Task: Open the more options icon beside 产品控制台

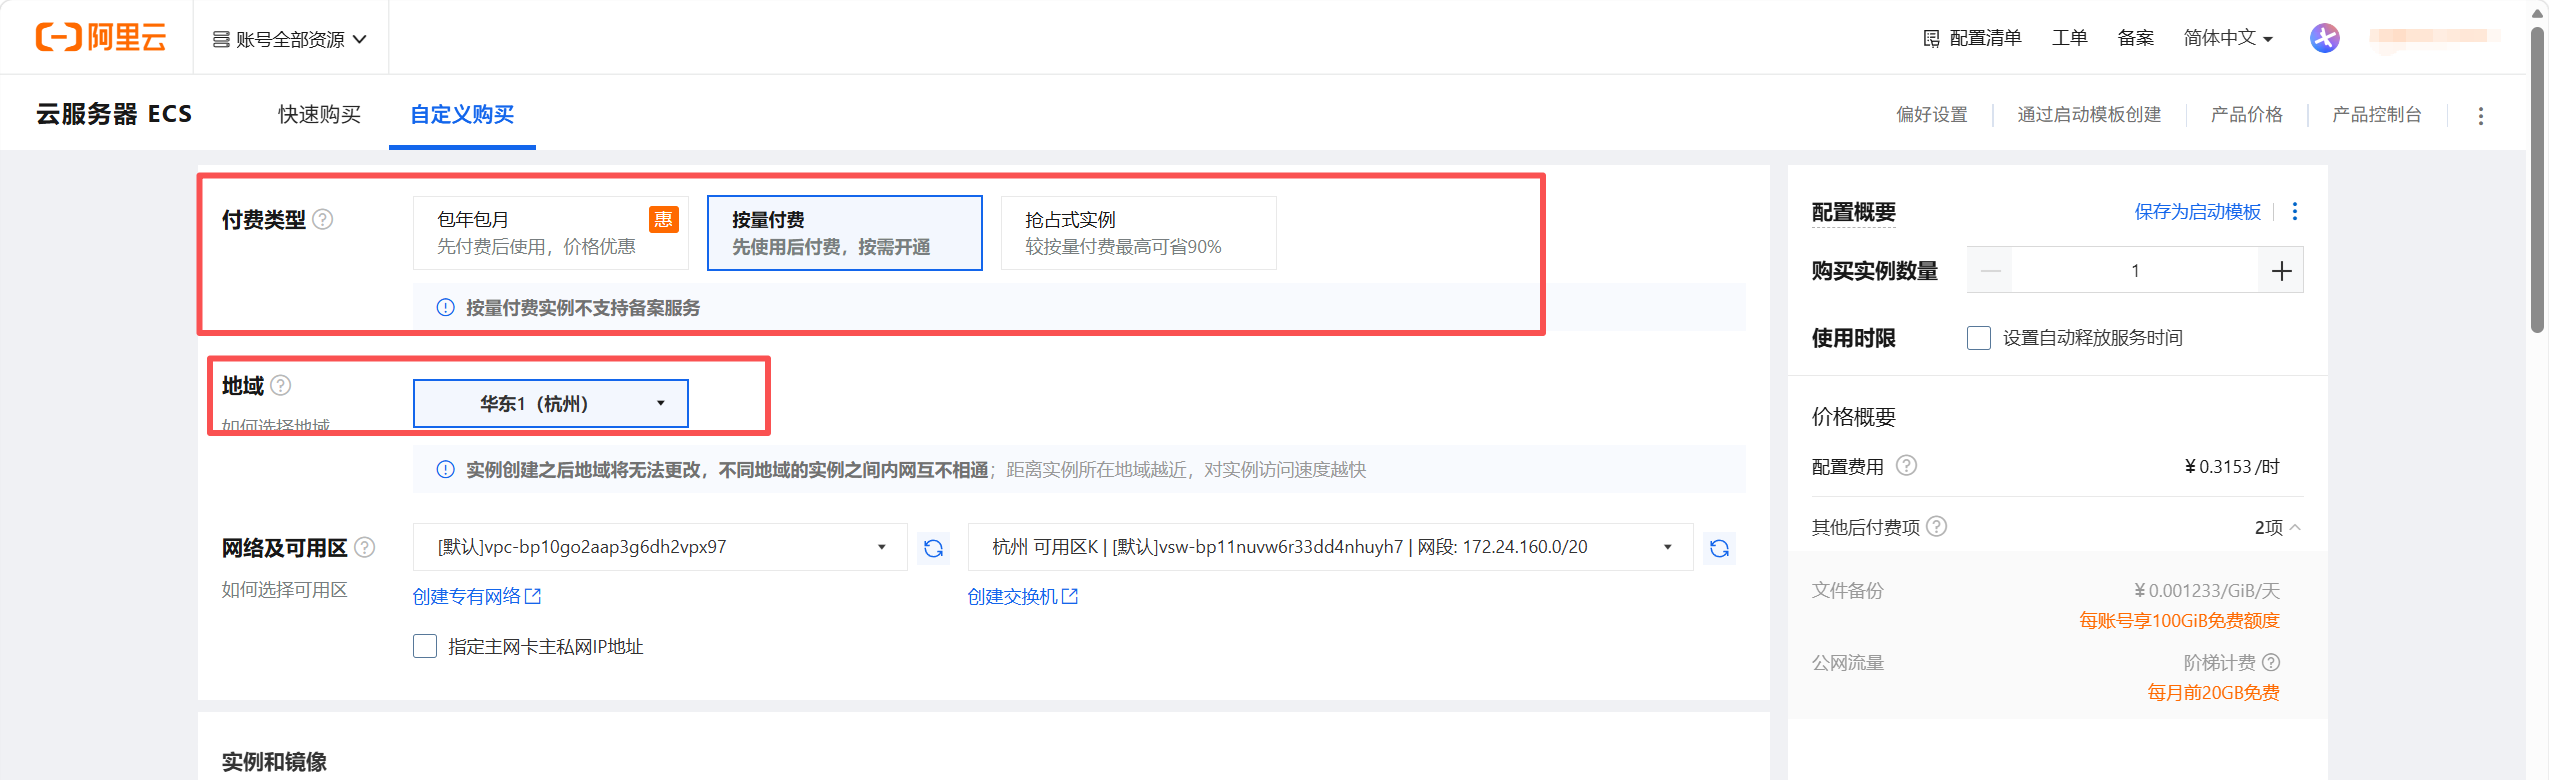Action: pyautogui.click(x=2480, y=116)
